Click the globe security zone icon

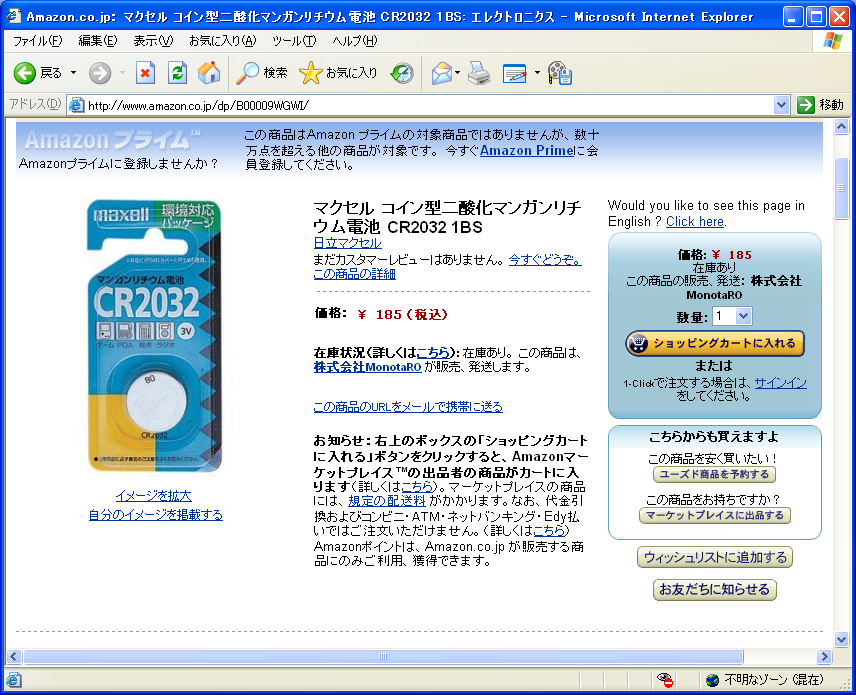click(712, 680)
